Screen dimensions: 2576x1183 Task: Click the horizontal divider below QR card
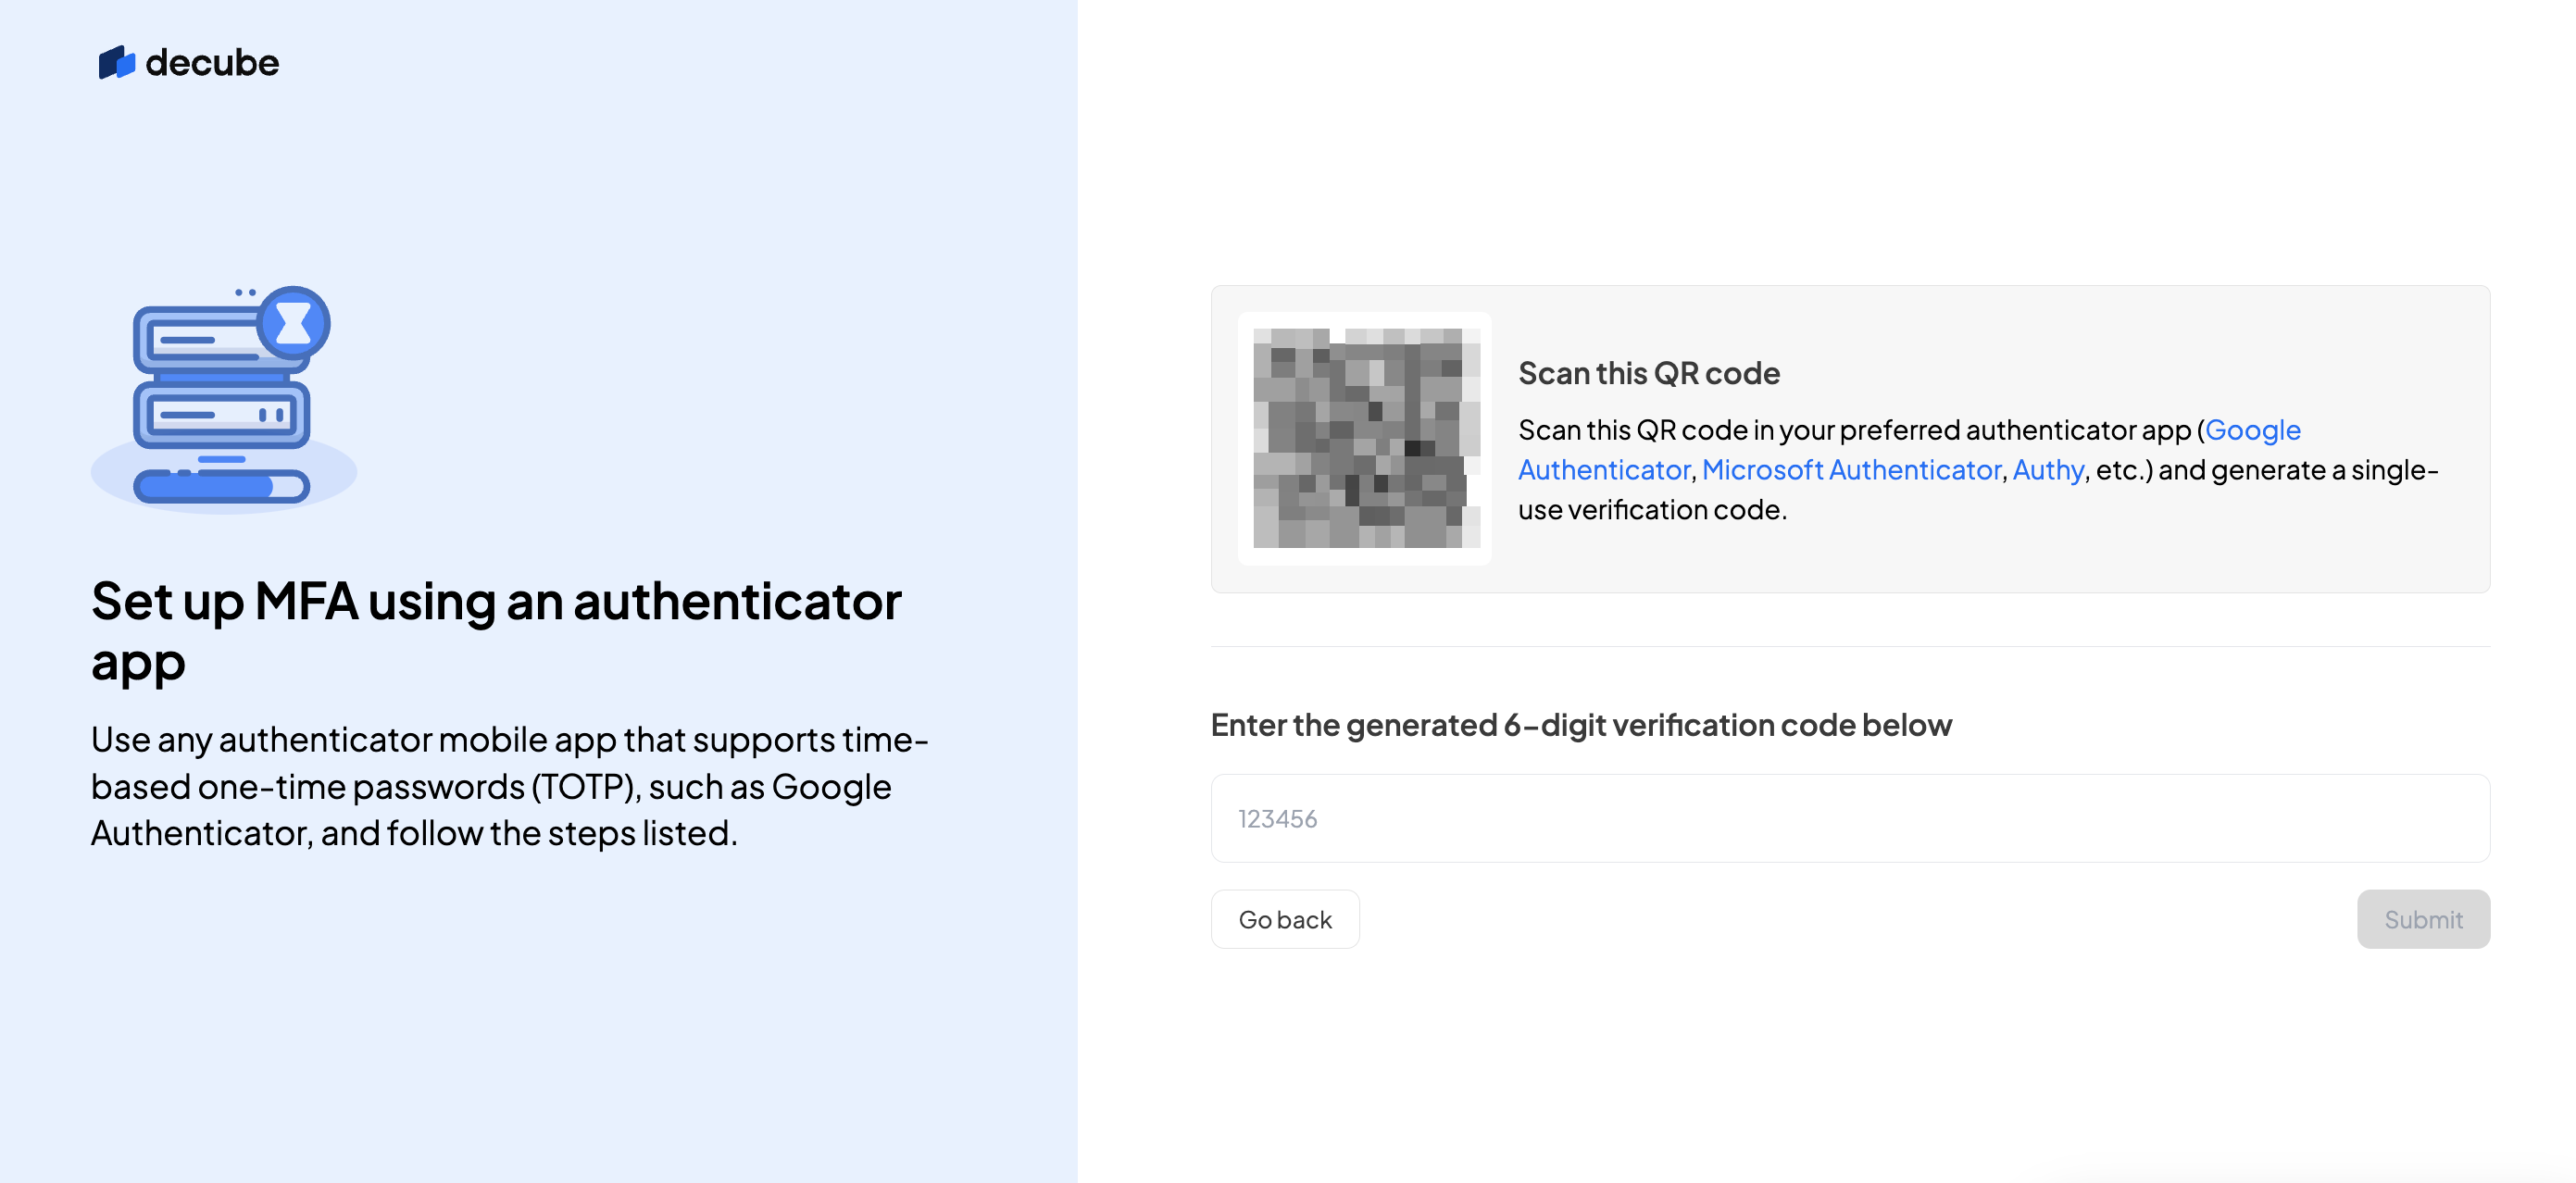(x=1849, y=646)
